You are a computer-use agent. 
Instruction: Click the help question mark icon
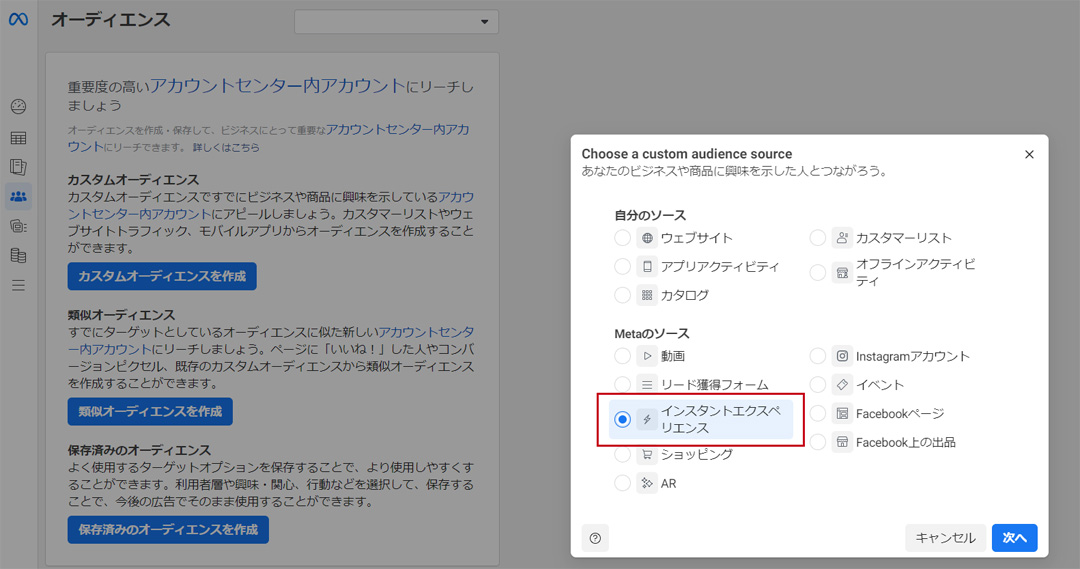tap(595, 538)
